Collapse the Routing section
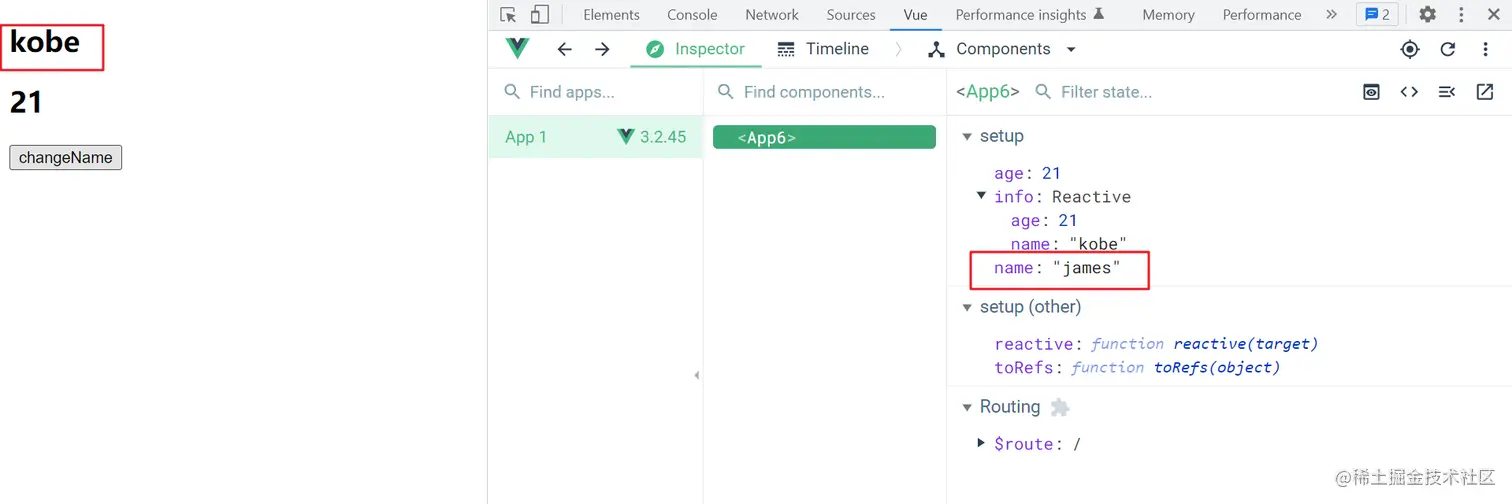 tap(967, 407)
